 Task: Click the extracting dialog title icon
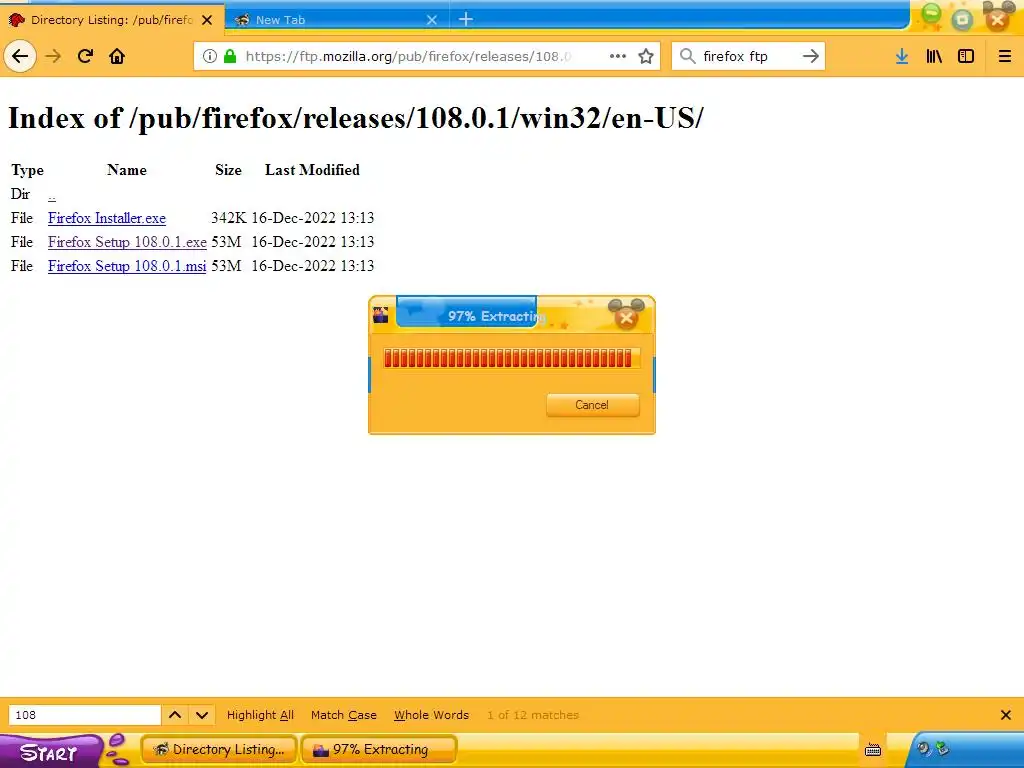[x=381, y=315]
